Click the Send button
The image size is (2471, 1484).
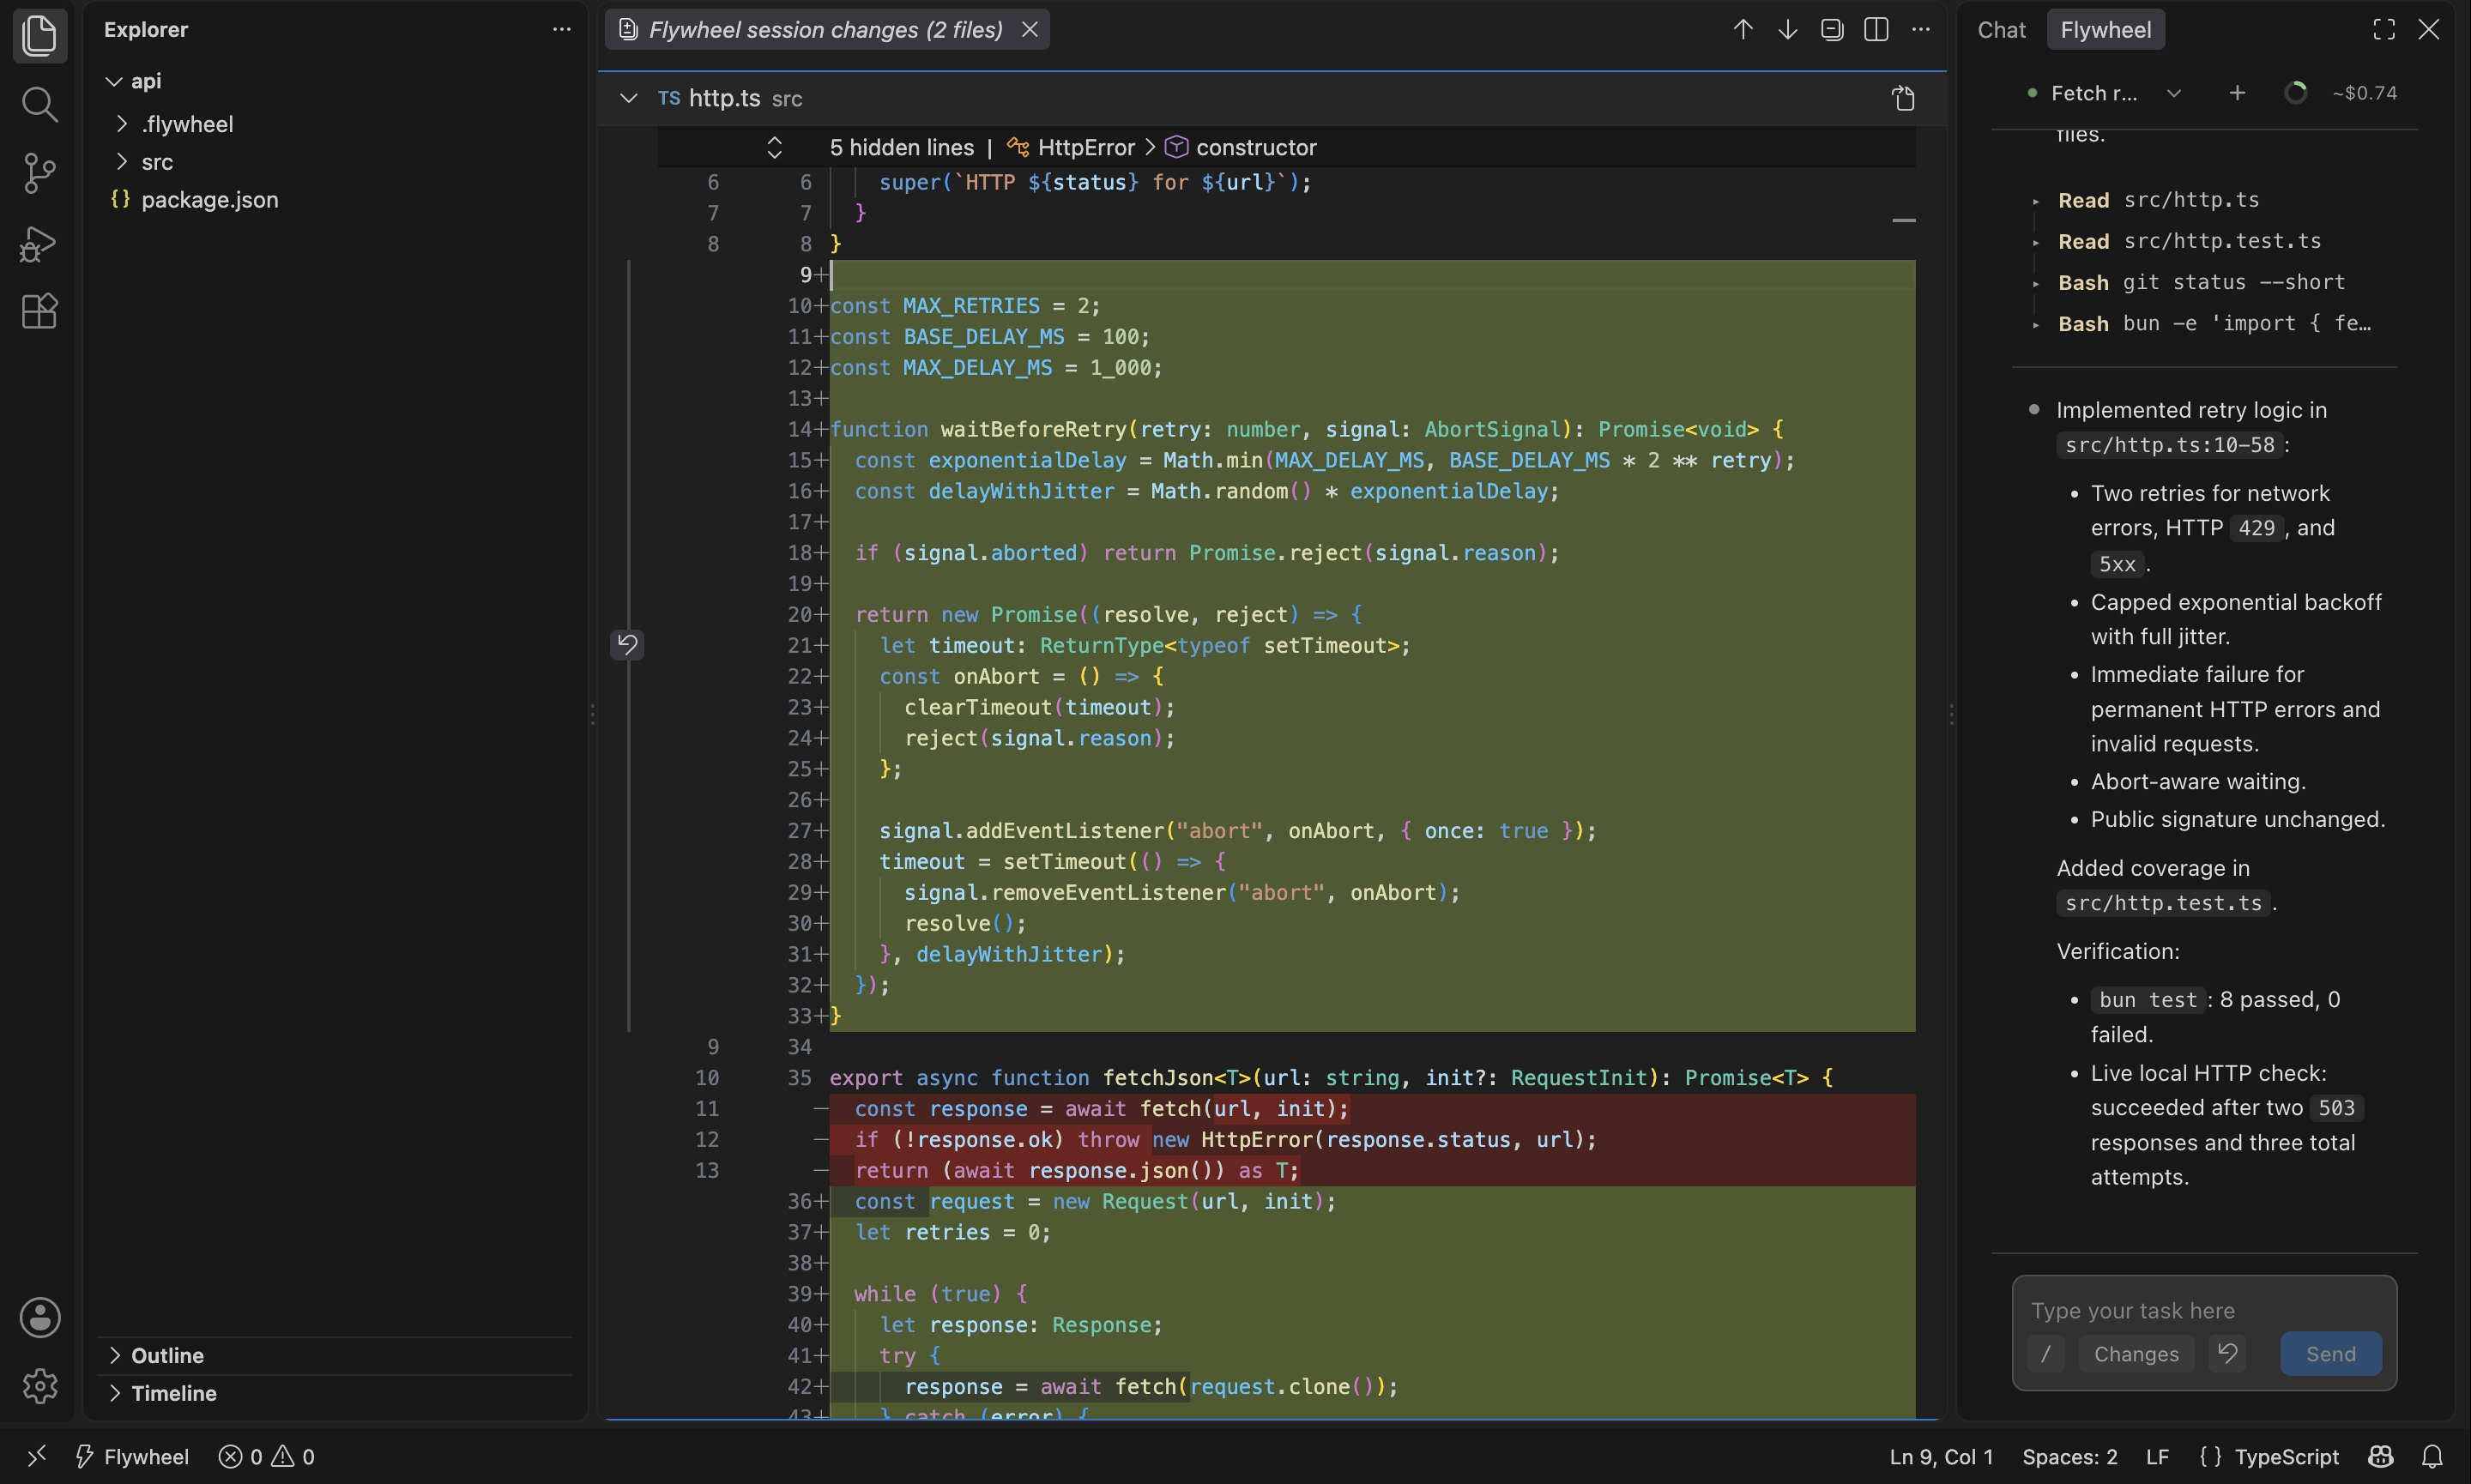[2330, 1354]
